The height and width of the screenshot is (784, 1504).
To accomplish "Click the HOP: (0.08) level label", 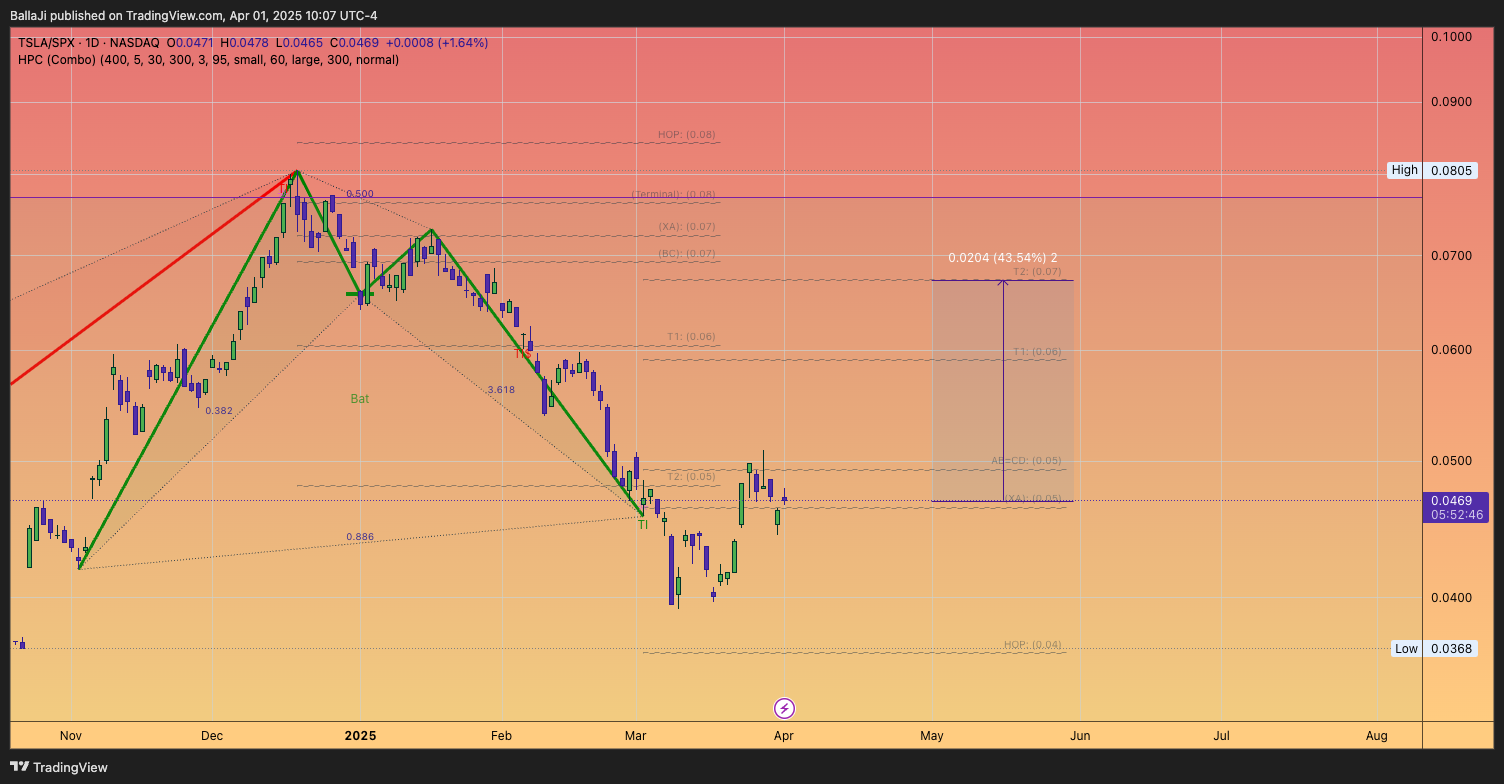I will click(686, 135).
